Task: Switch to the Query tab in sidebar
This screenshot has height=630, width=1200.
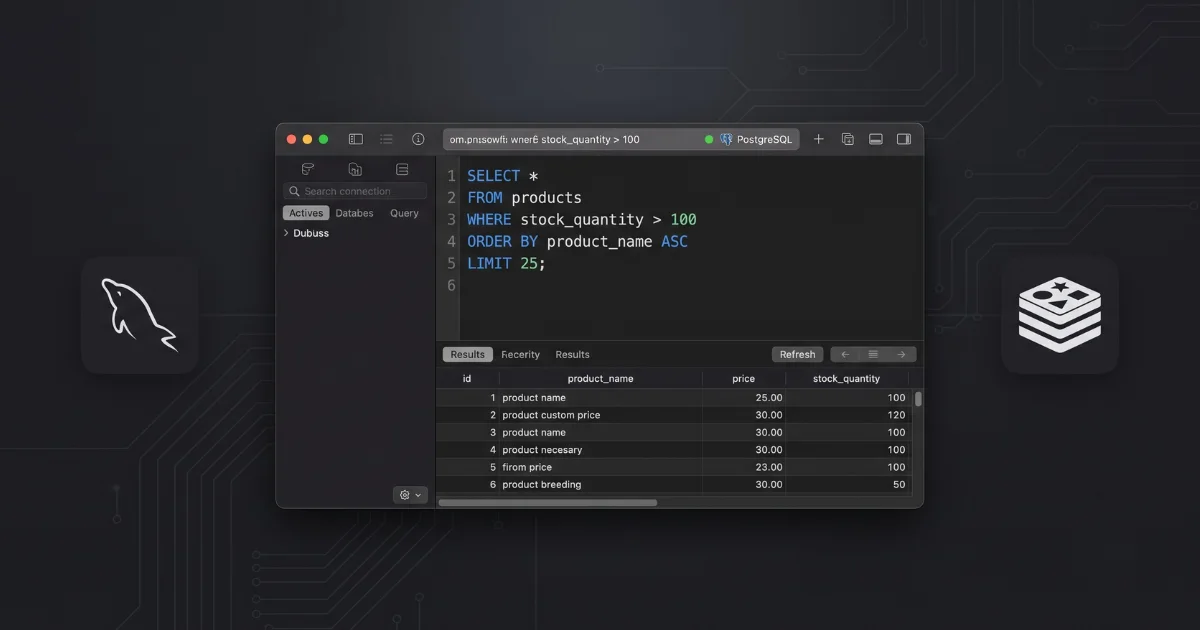Action: tap(404, 213)
